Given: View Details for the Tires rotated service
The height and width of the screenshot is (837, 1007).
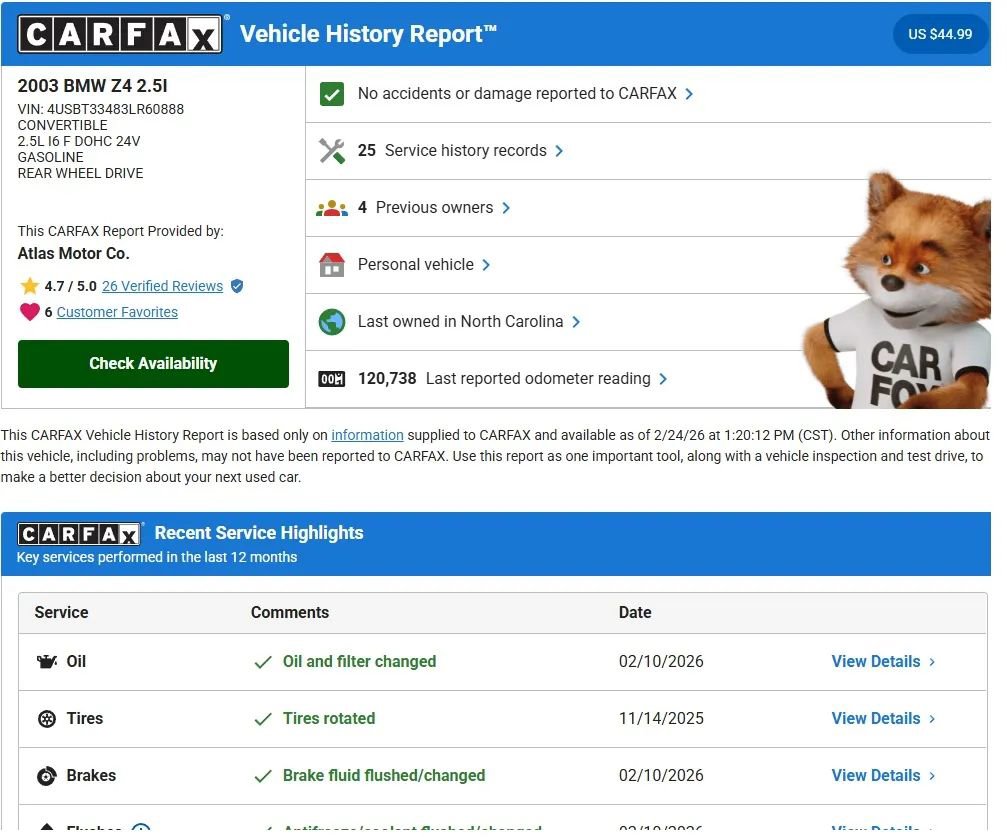Looking at the screenshot, I should click(x=876, y=718).
